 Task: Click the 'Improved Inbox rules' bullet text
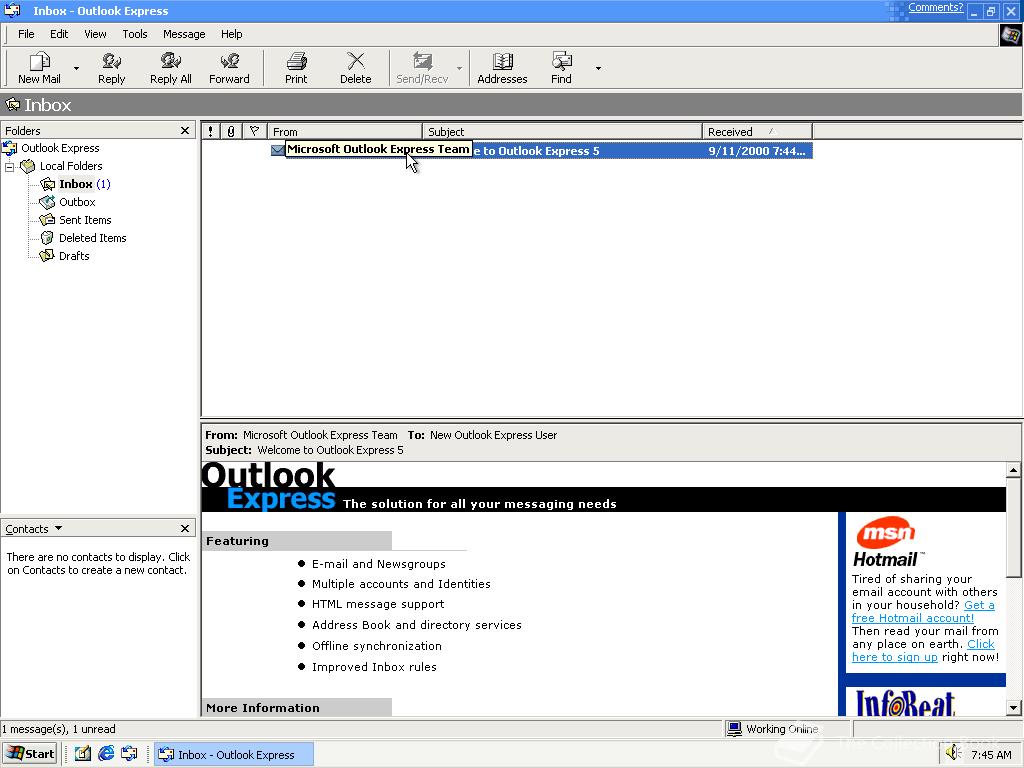(x=374, y=667)
